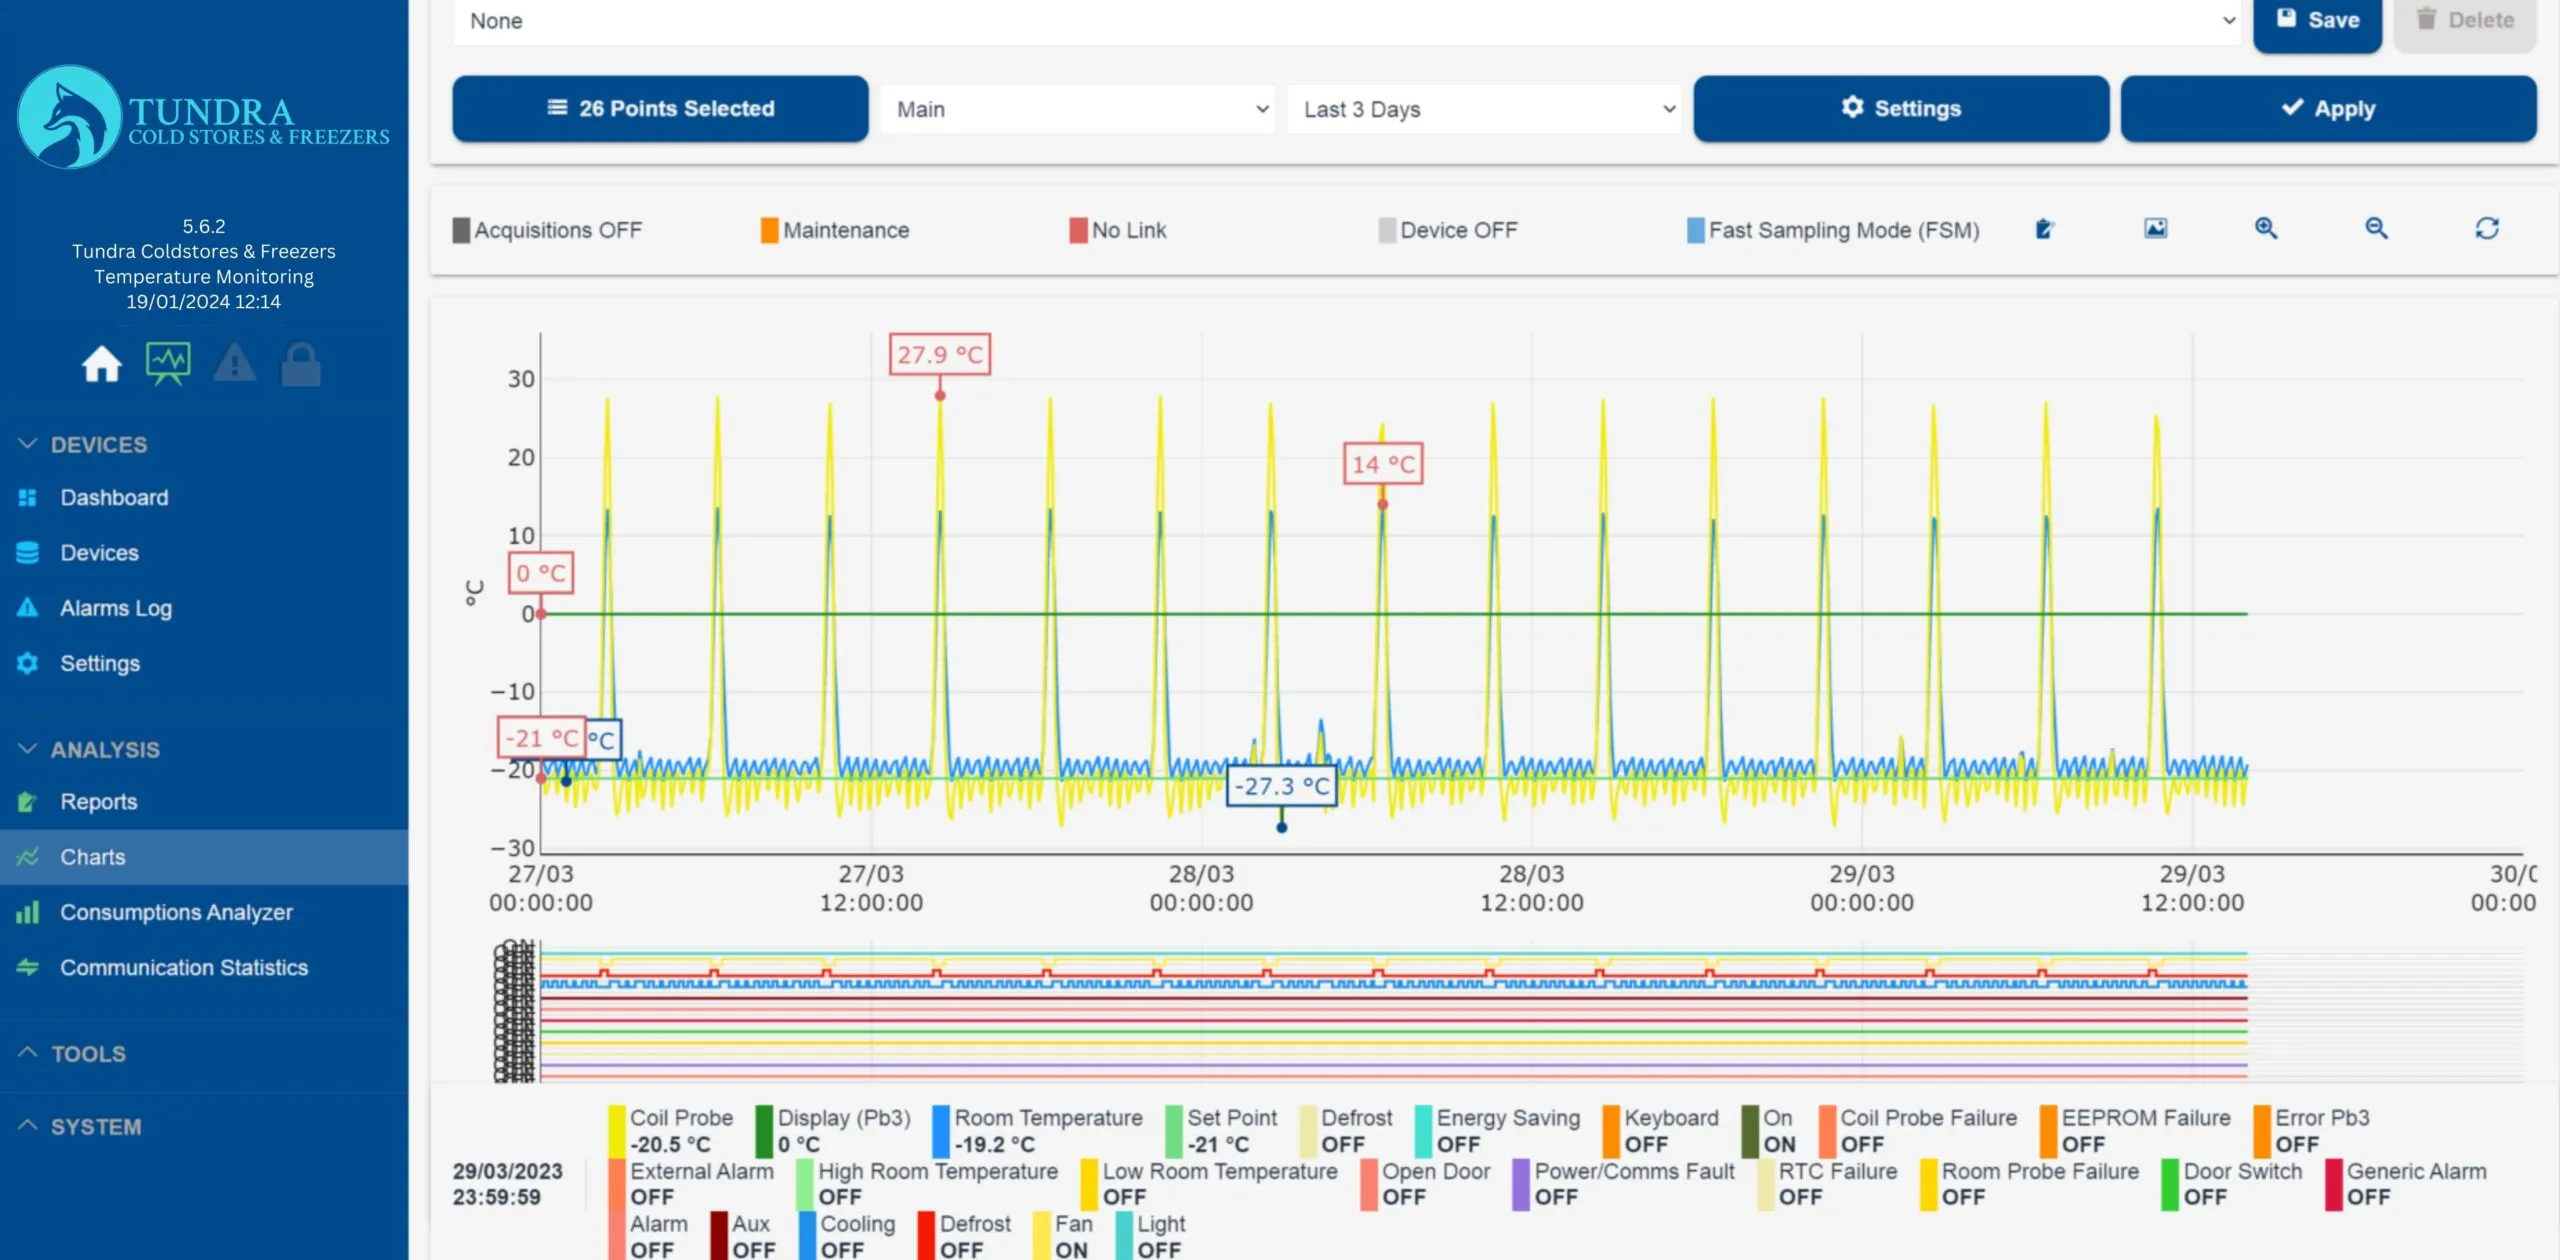This screenshot has width=2560, height=1260.
Task: Click the chart edit pencil icon
Action: (x=2045, y=229)
